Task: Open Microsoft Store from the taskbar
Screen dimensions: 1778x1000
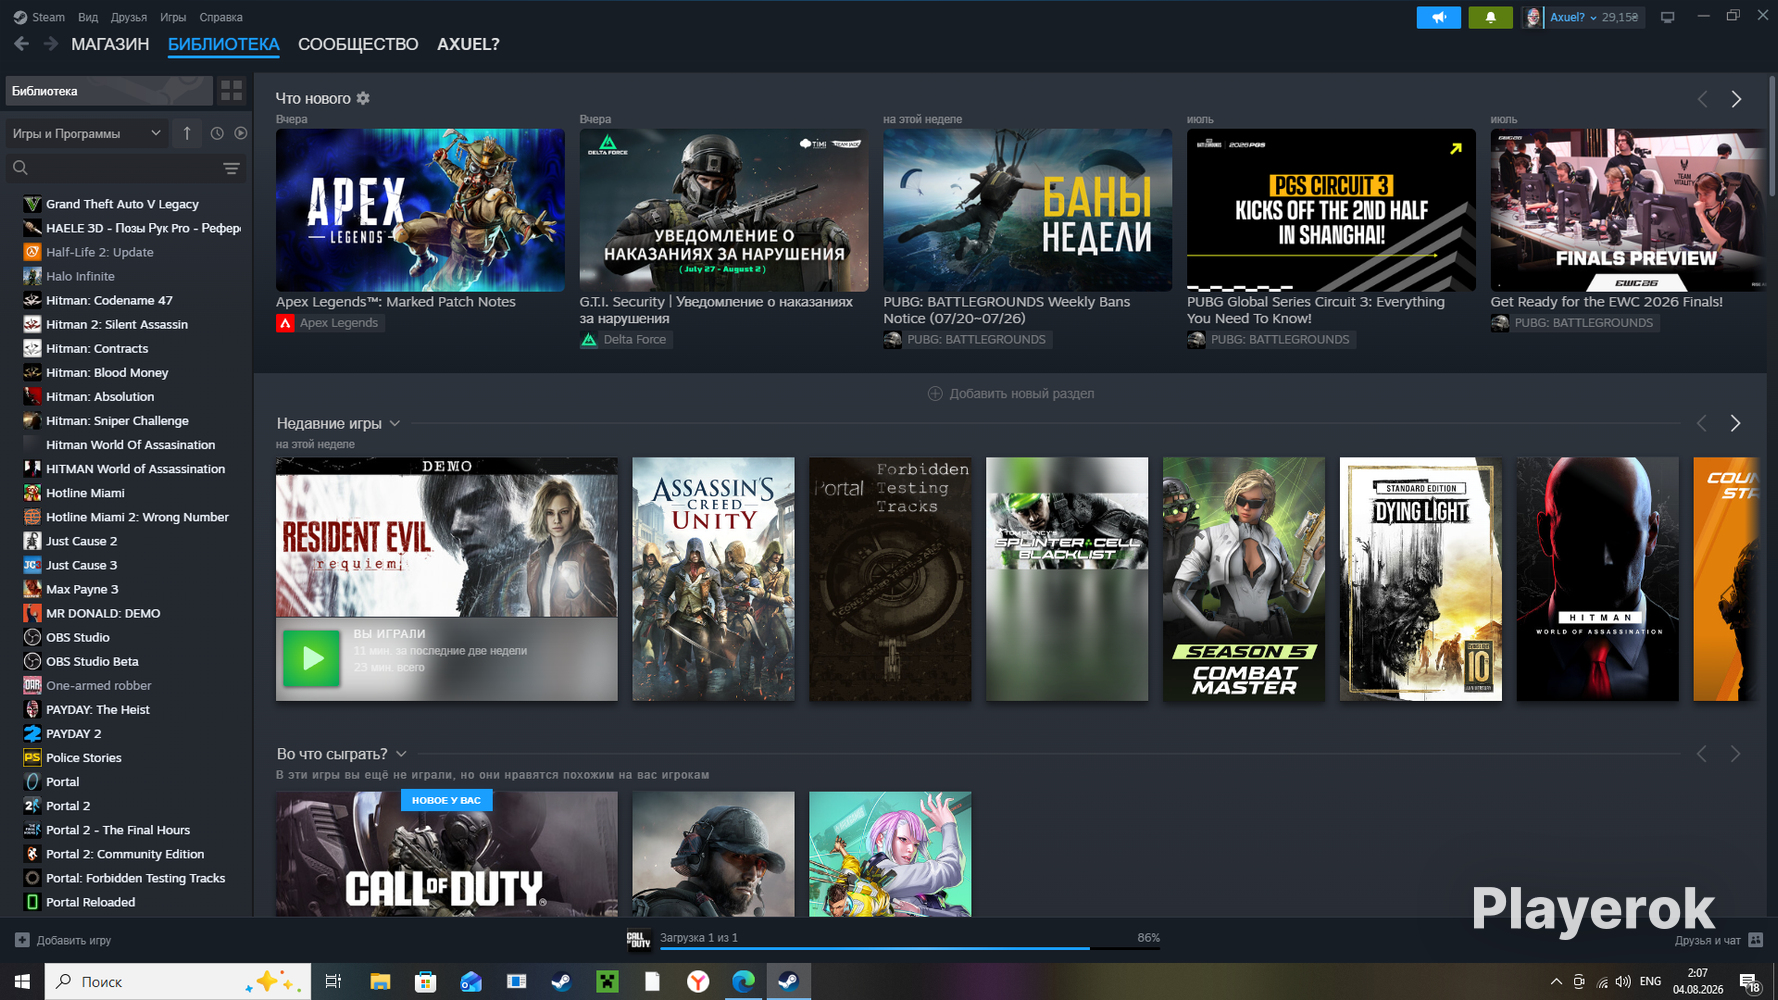Action: click(x=425, y=981)
